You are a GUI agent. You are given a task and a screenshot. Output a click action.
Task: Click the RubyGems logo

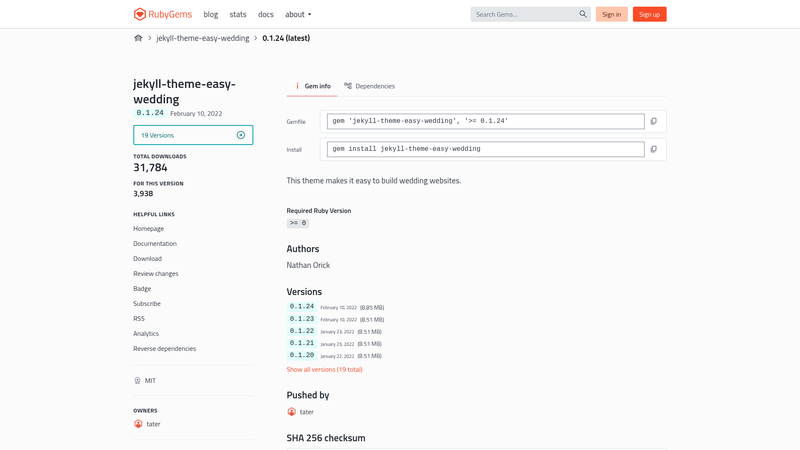(163, 14)
